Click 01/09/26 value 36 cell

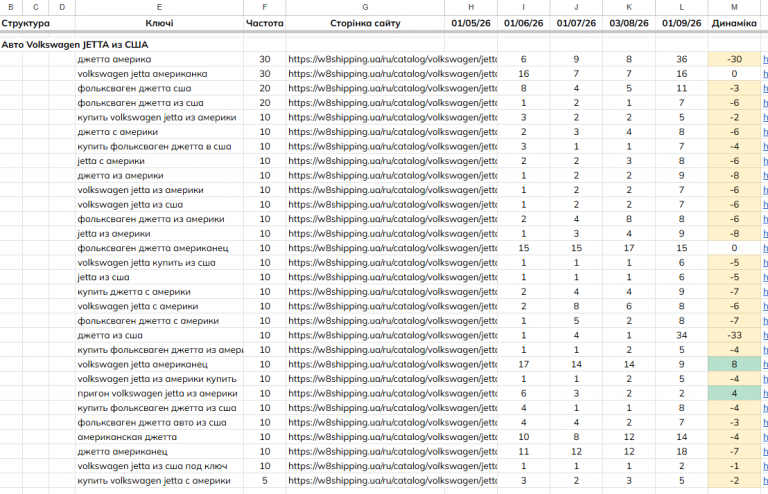click(x=681, y=59)
